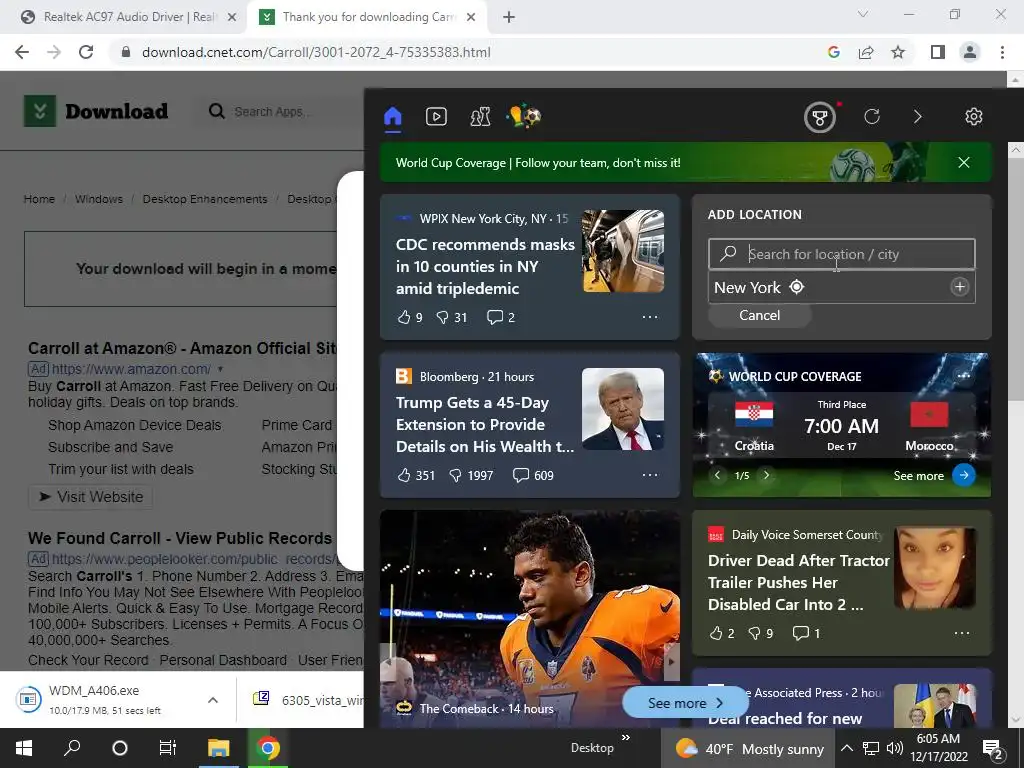Click the blue See more feed button
The height and width of the screenshot is (768, 1024).
coord(685,703)
